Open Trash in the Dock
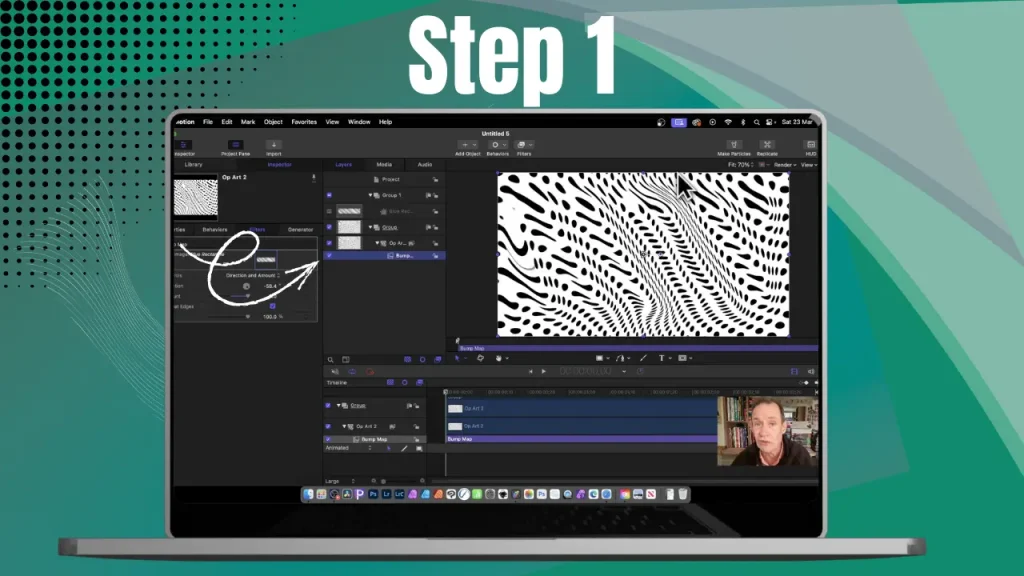 pyautogui.click(x=682, y=494)
